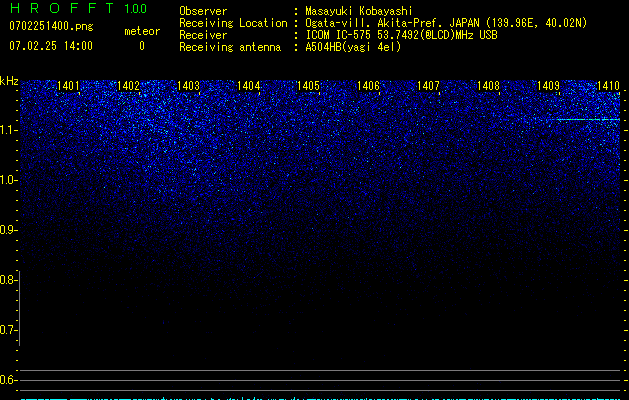Click the Receiving Location label
This screenshot has width=629, height=400.
233,23
